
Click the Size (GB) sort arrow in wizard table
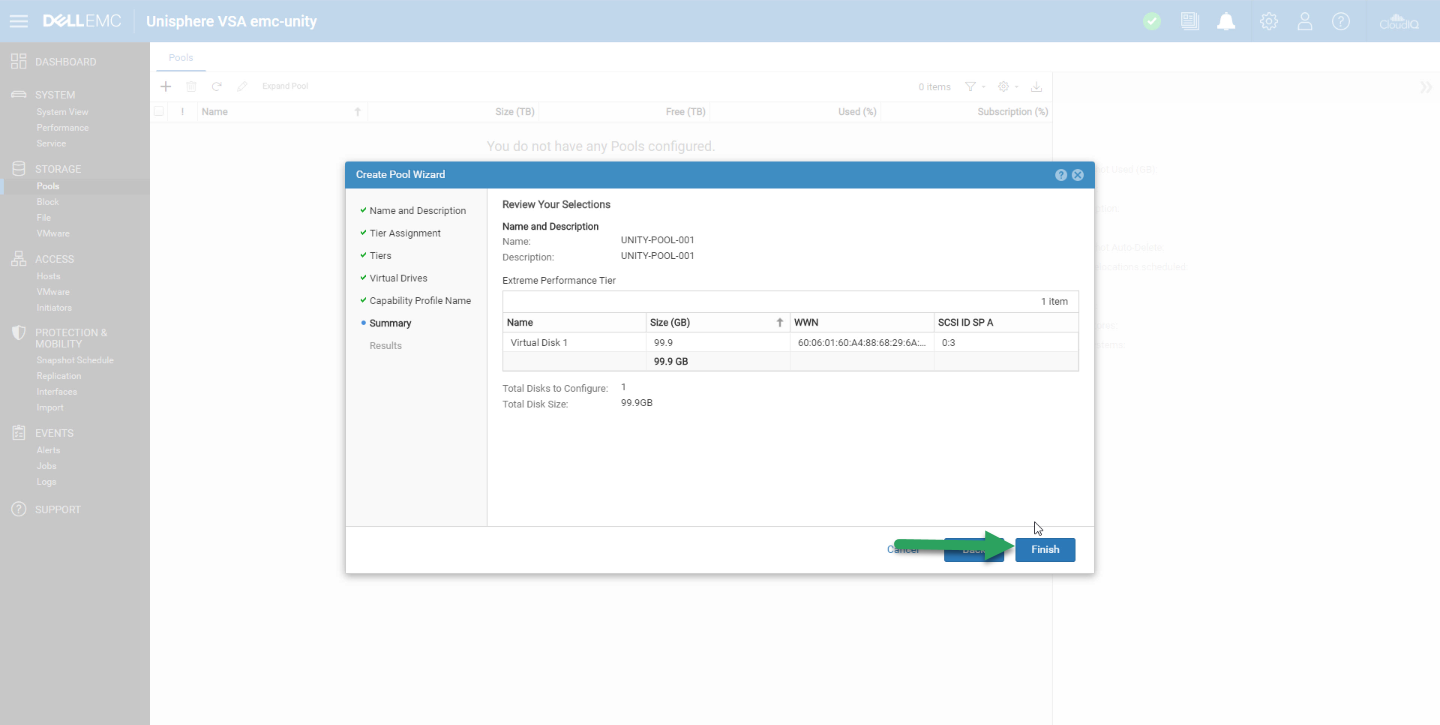point(780,323)
